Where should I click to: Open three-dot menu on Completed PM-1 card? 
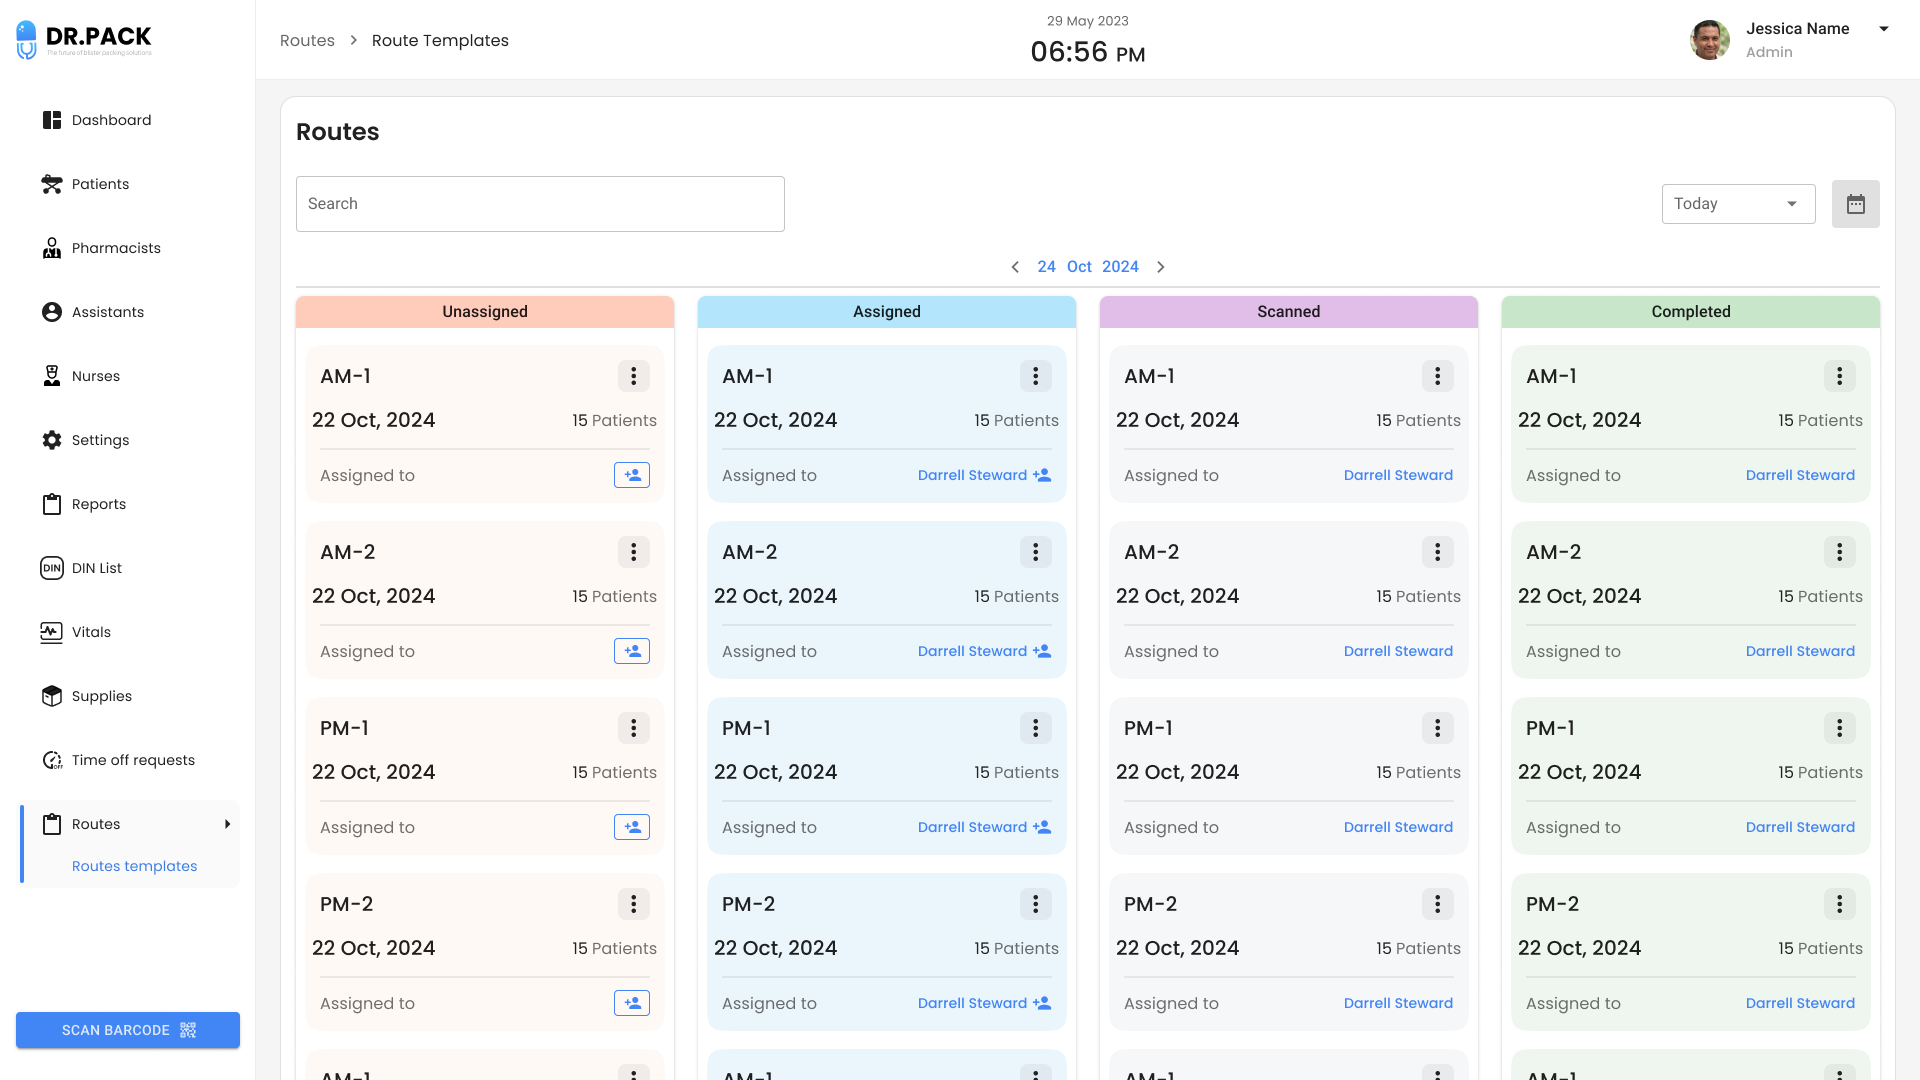point(1839,728)
